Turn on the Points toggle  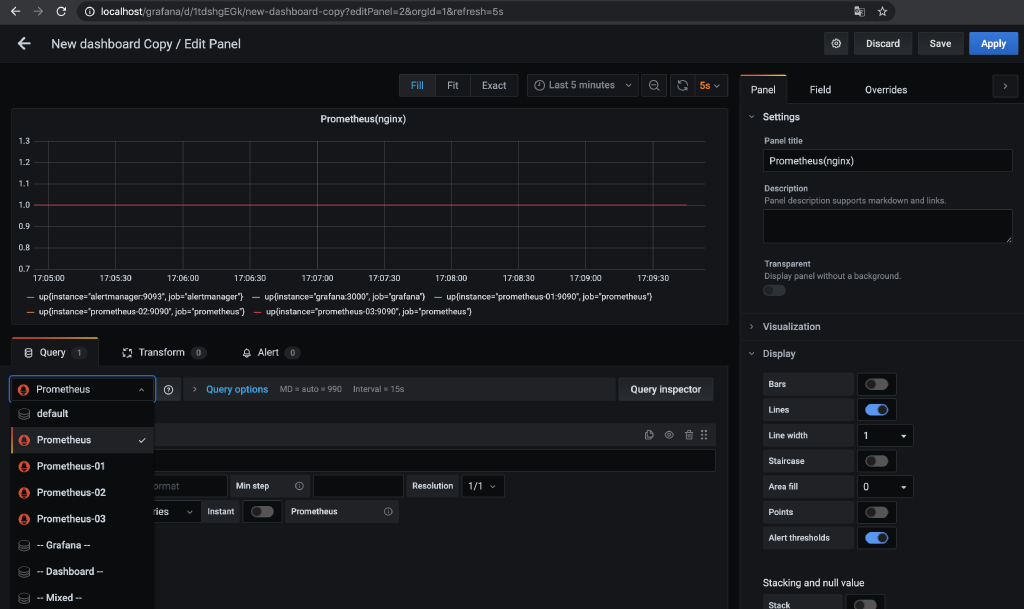point(876,511)
